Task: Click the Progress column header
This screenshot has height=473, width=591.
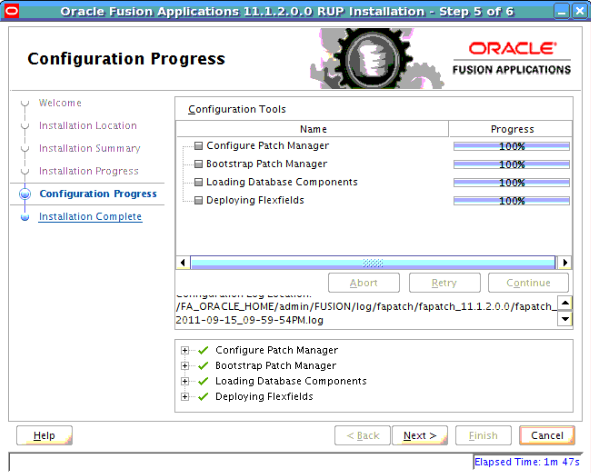Action: point(511,129)
